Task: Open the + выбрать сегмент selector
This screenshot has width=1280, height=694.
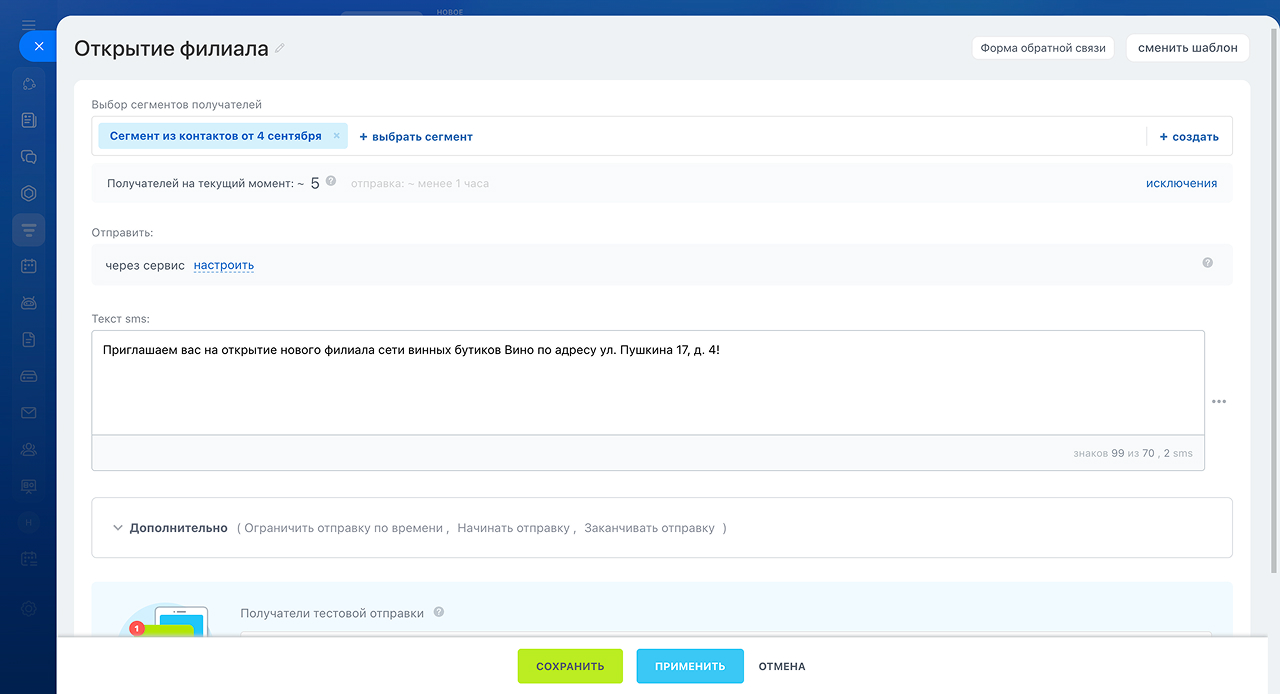Action: [x=416, y=136]
